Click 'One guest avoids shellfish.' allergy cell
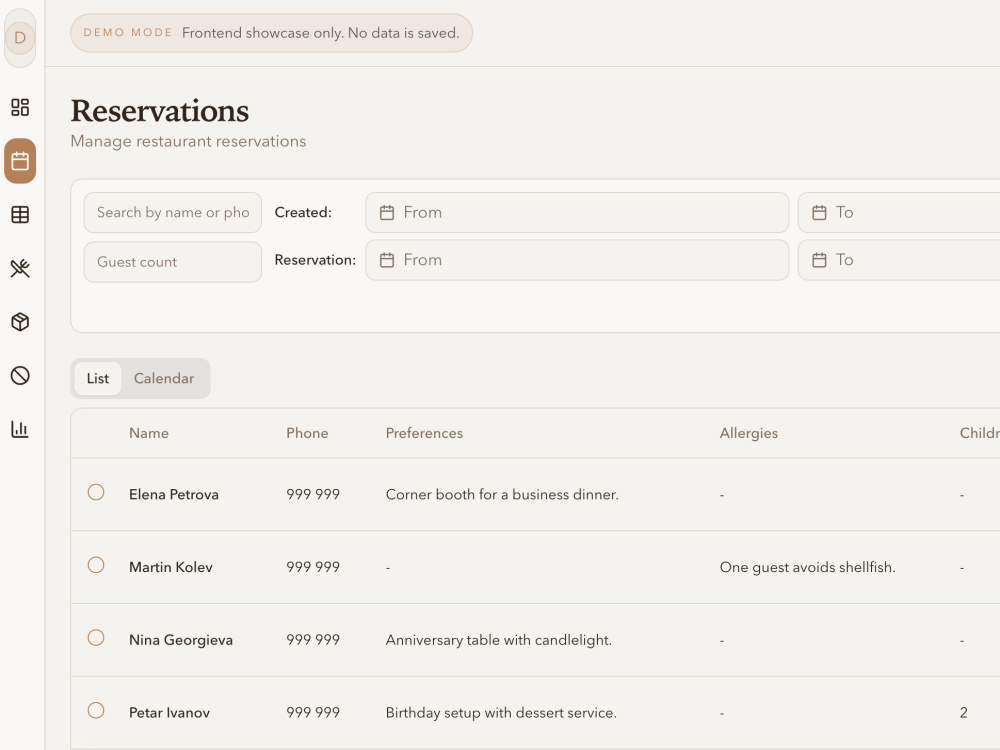Image resolution: width=1000 pixels, height=750 pixels. click(x=807, y=567)
